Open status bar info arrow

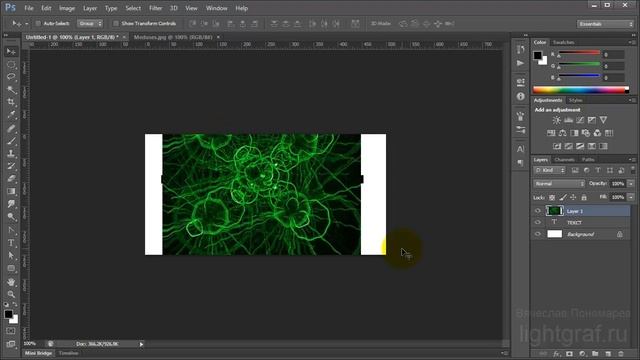[141, 344]
